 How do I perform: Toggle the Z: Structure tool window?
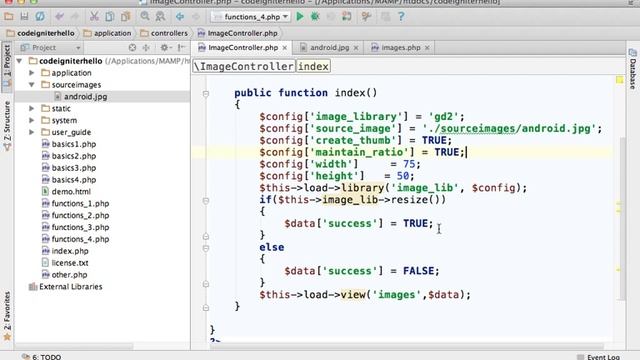(x=7, y=126)
